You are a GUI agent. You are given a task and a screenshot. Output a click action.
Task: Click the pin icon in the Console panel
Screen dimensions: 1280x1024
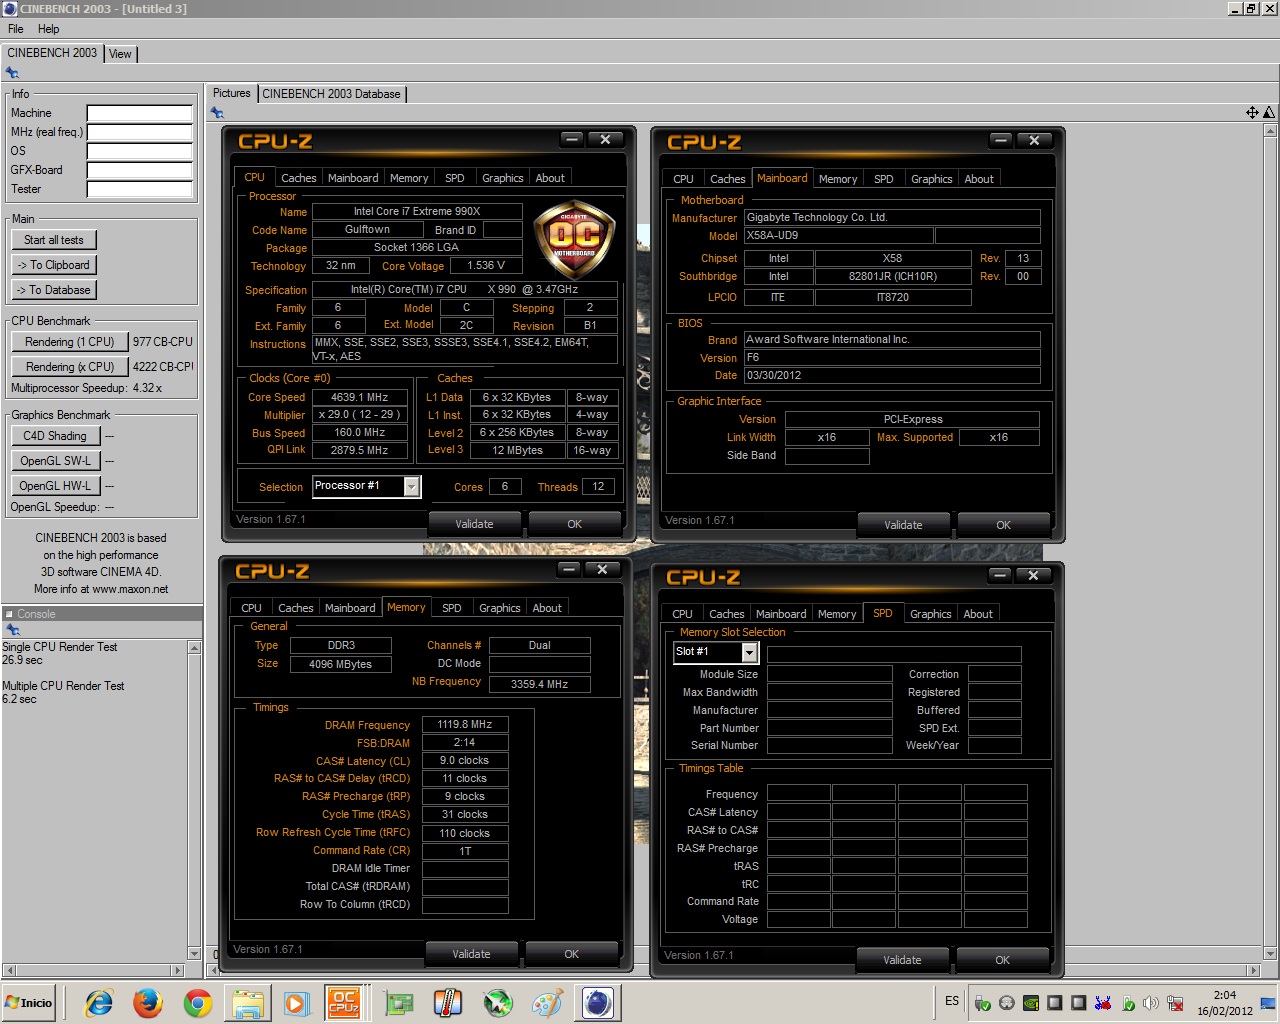click(x=12, y=630)
